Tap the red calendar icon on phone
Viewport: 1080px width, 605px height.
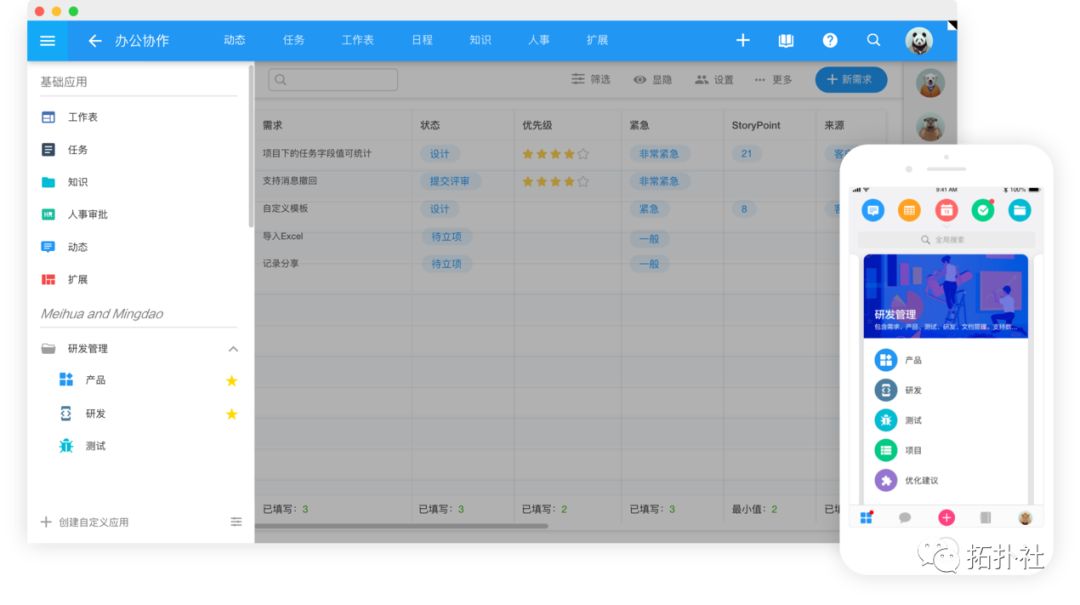coord(946,210)
